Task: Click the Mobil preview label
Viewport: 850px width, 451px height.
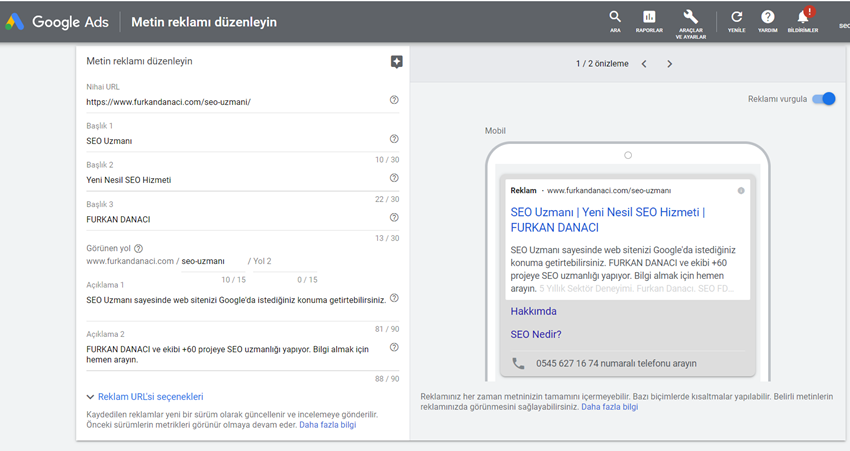Action: (x=495, y=131)
